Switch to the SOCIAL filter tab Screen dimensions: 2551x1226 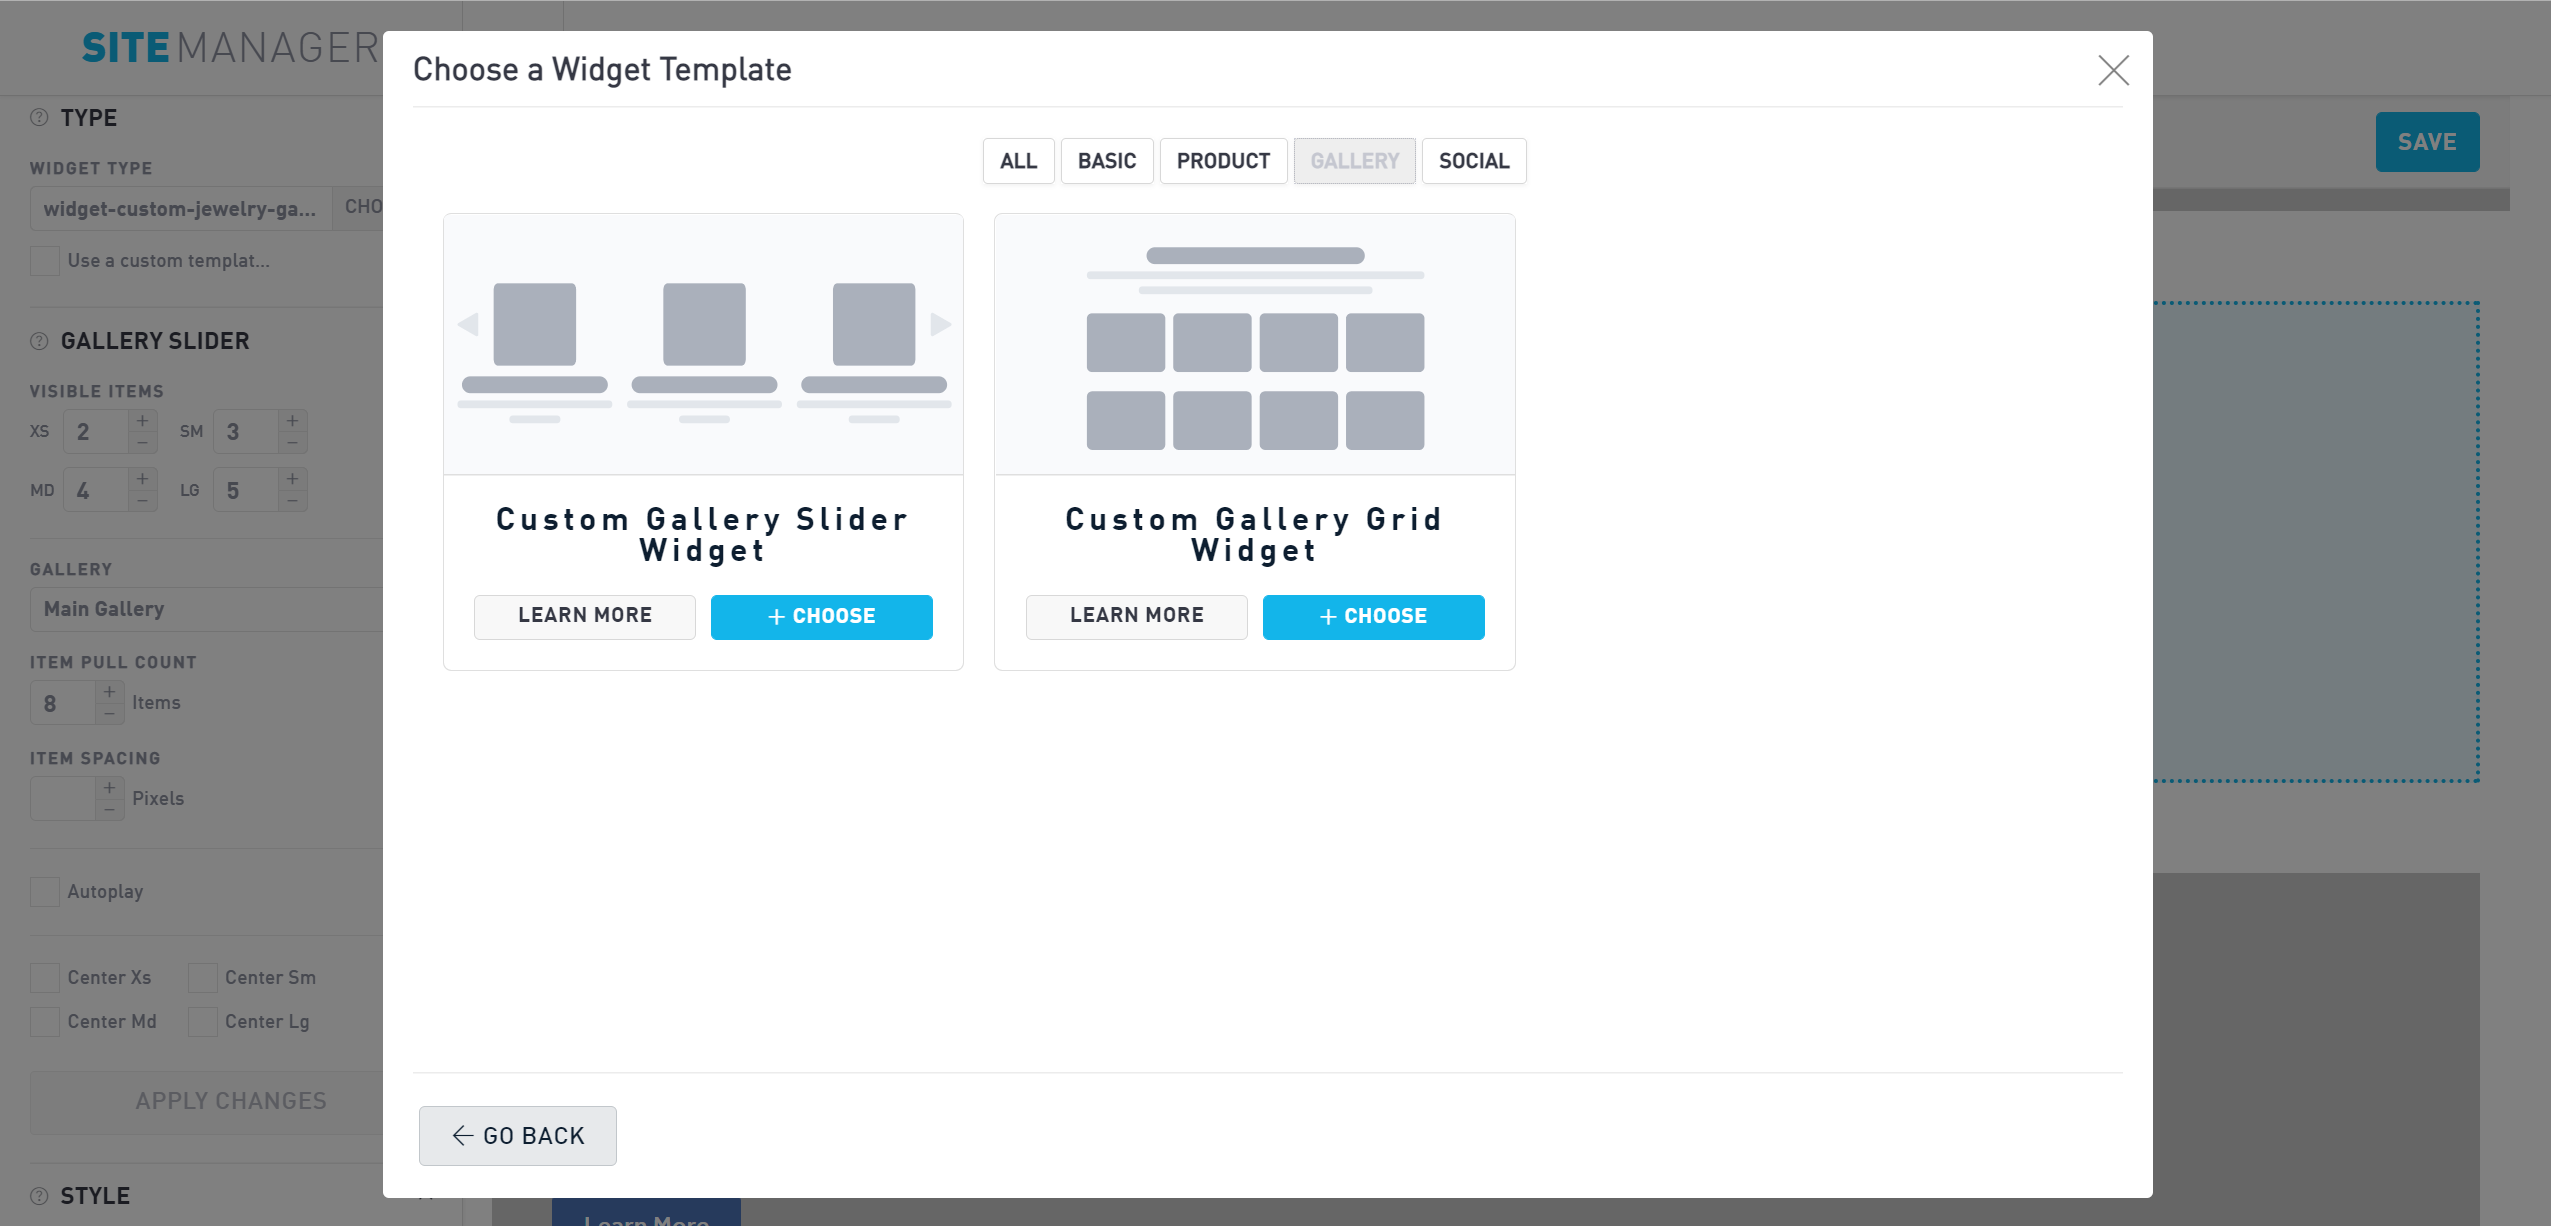pos(1473,161)
